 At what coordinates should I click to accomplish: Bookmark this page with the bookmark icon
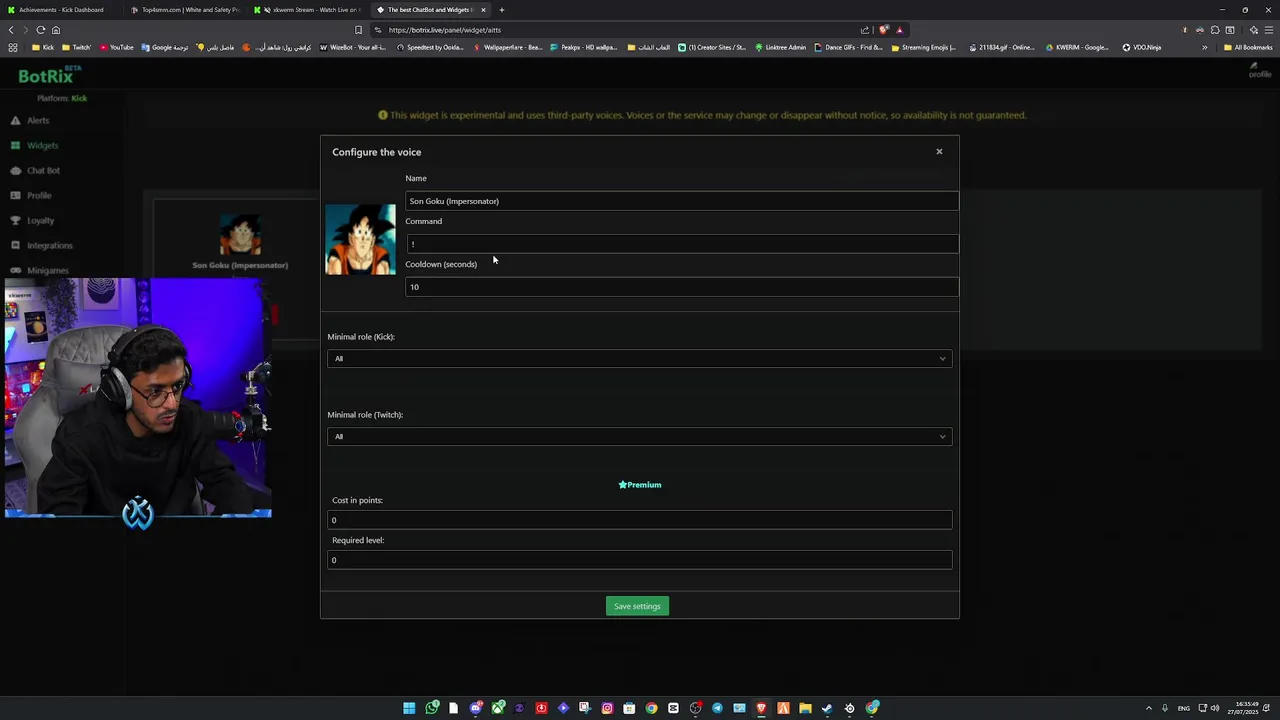pos(358,30)
